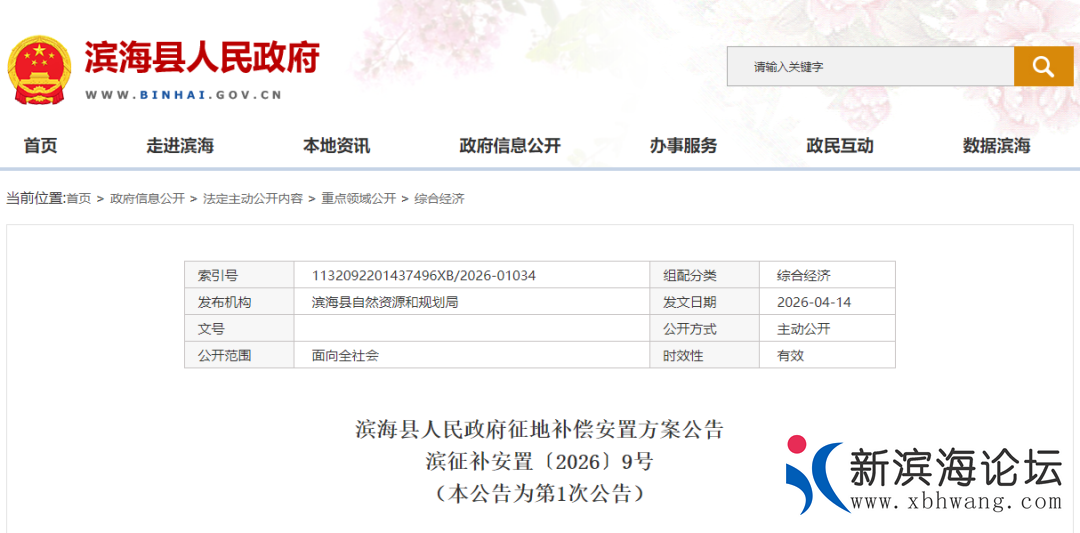
Task: Focus the 请输入关键字 search field
Action: tap(869, 67)
